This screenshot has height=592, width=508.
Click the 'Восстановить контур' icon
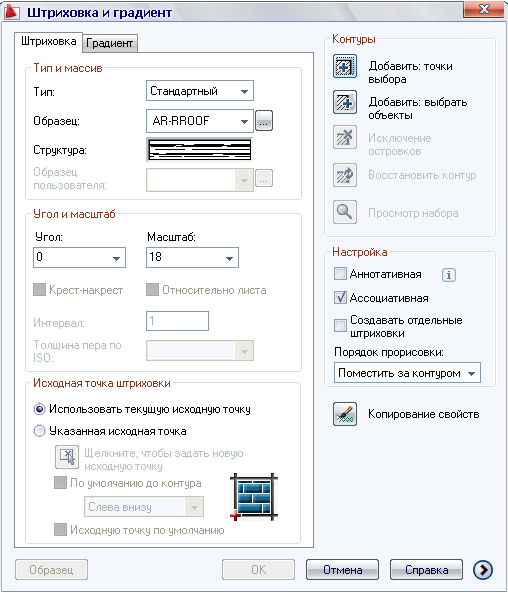click(x=345, y=175)
